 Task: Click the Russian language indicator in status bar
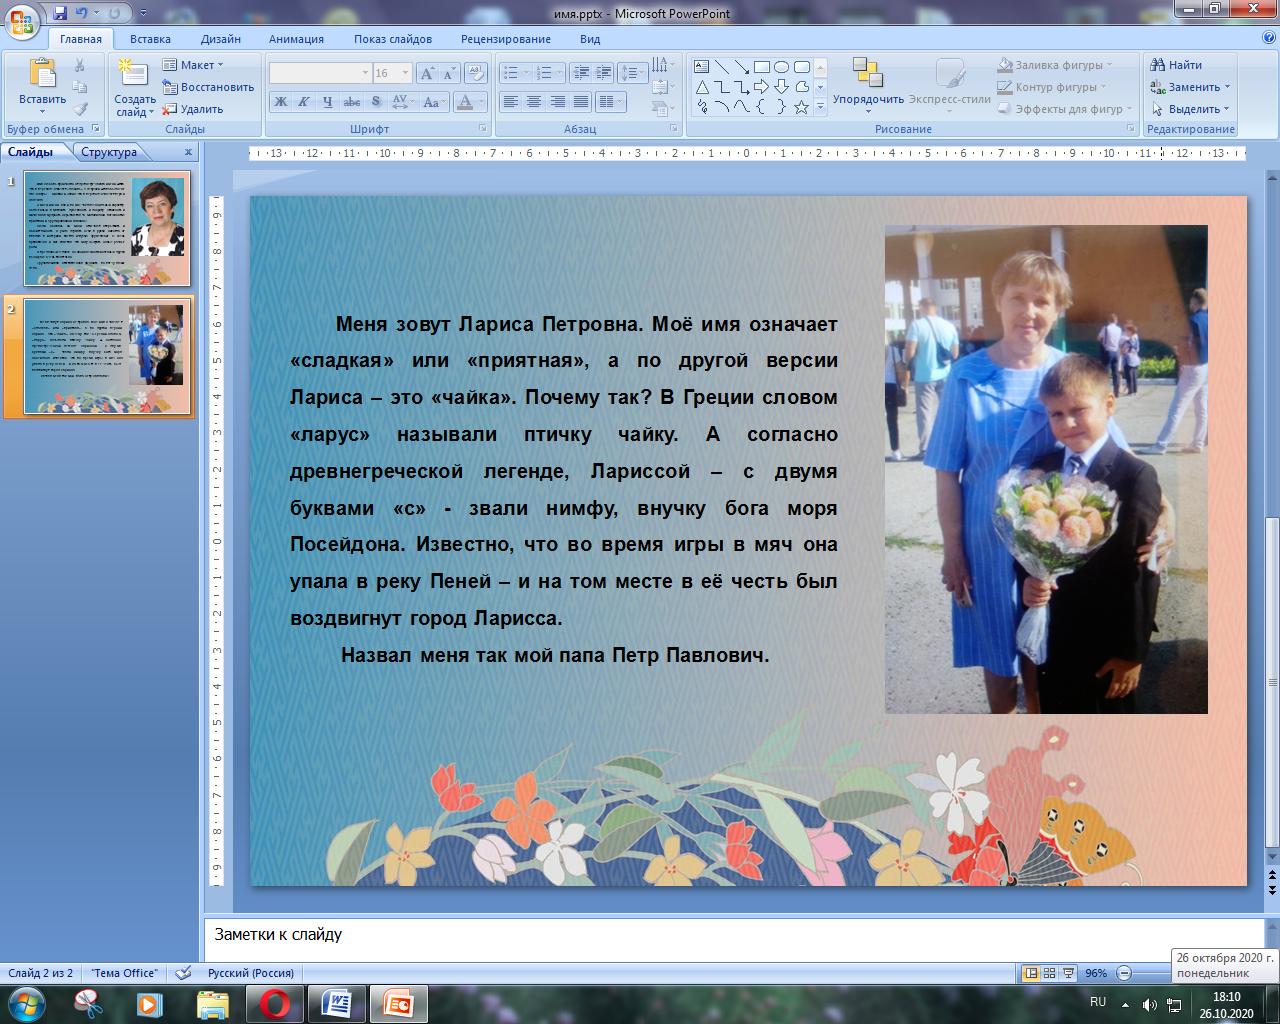250,973
